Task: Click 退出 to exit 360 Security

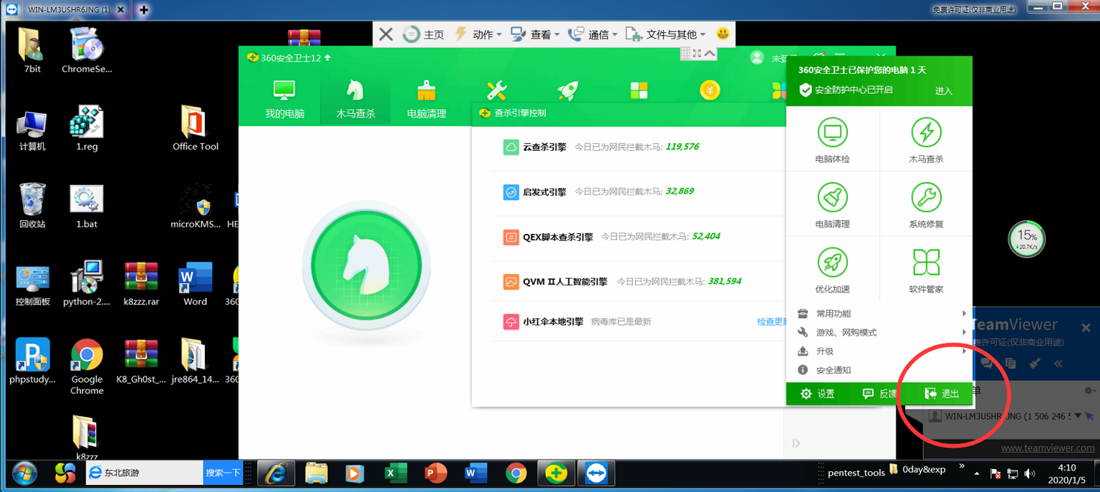Action: (941, 394)
